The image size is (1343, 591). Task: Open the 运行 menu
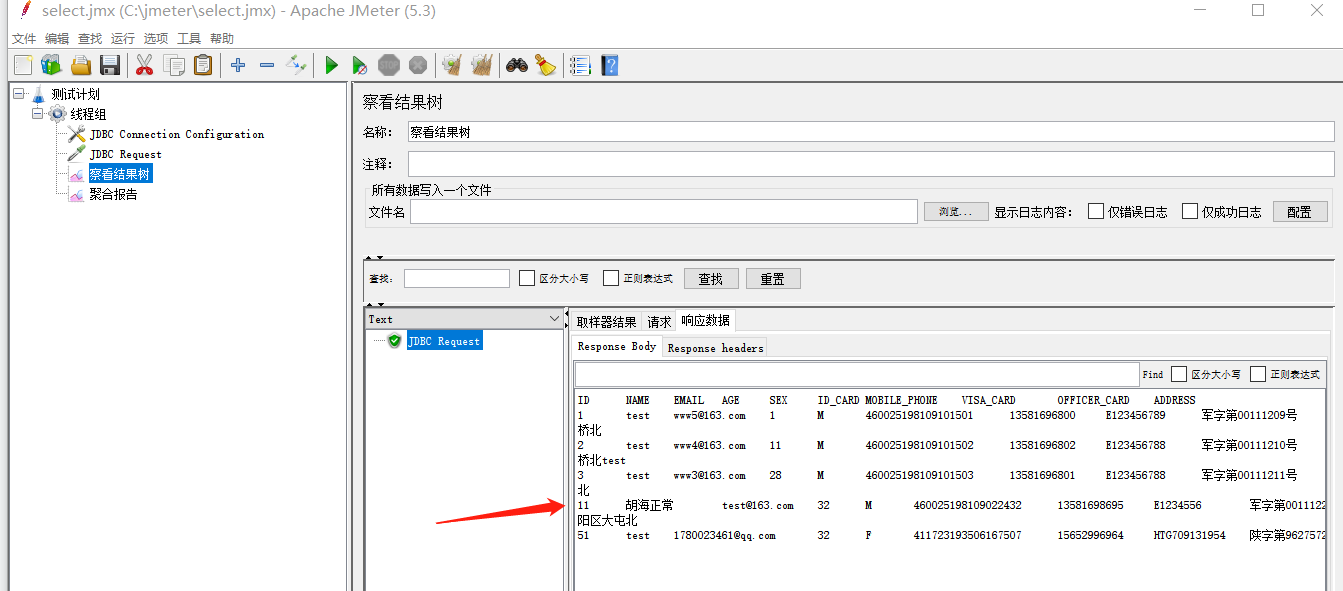tap(123, 38)
